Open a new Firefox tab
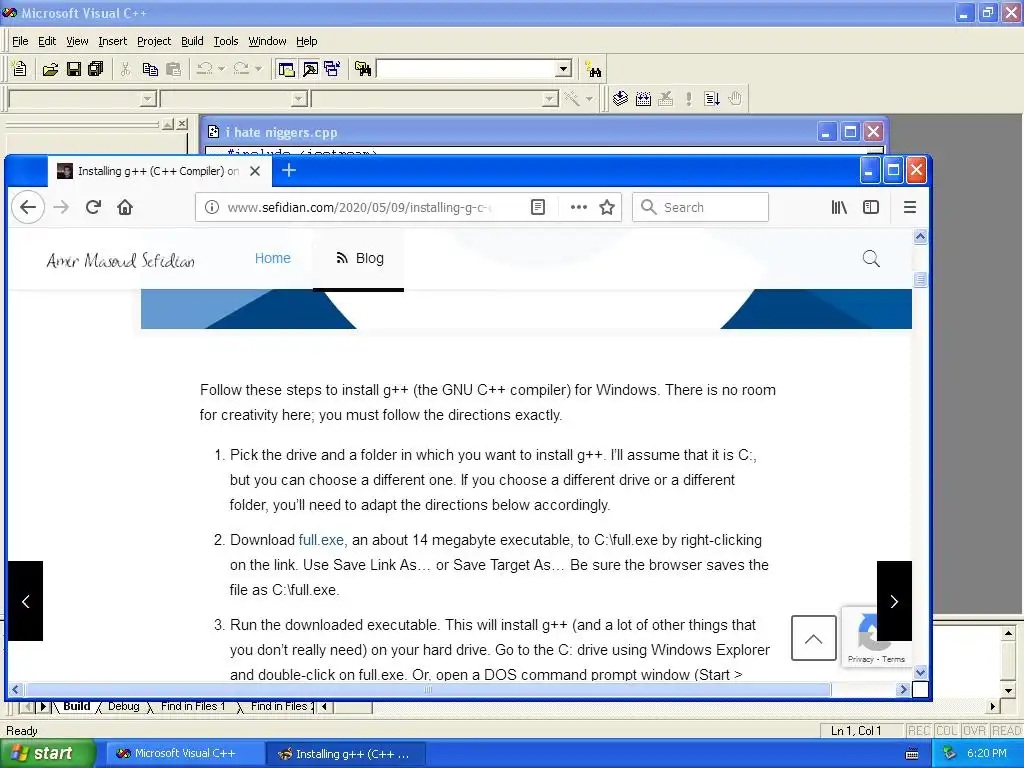1024x768 pixels. (289, 170)
